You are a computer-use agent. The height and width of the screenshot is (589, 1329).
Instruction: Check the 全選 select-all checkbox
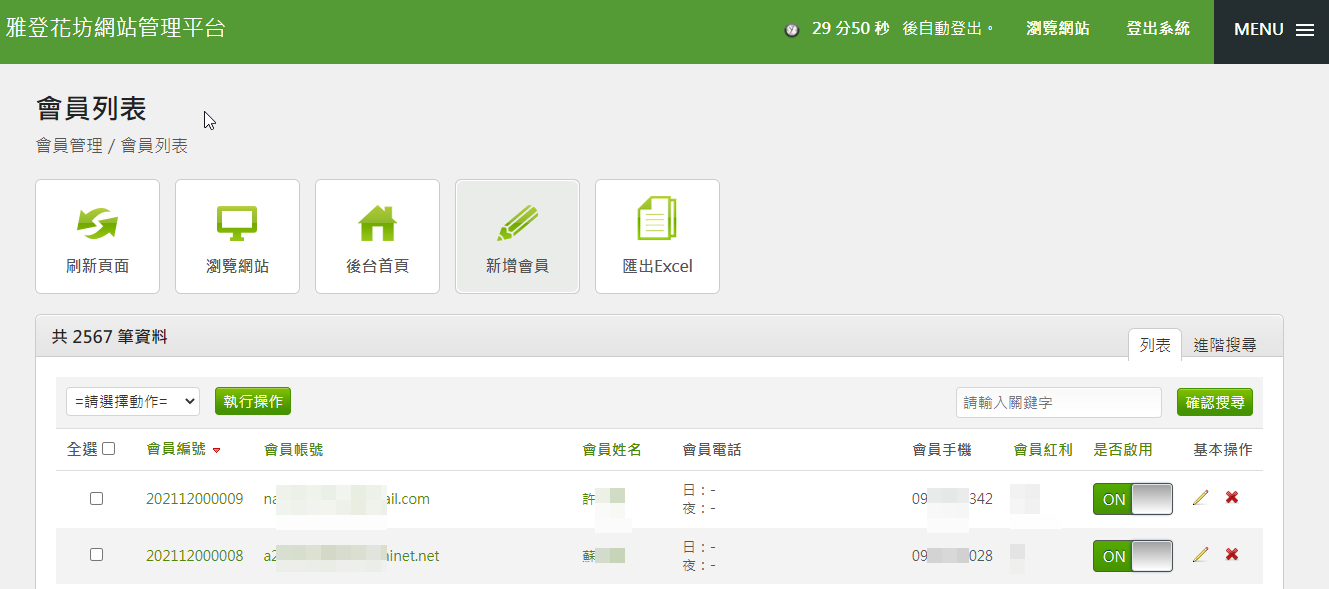(109, 449)
